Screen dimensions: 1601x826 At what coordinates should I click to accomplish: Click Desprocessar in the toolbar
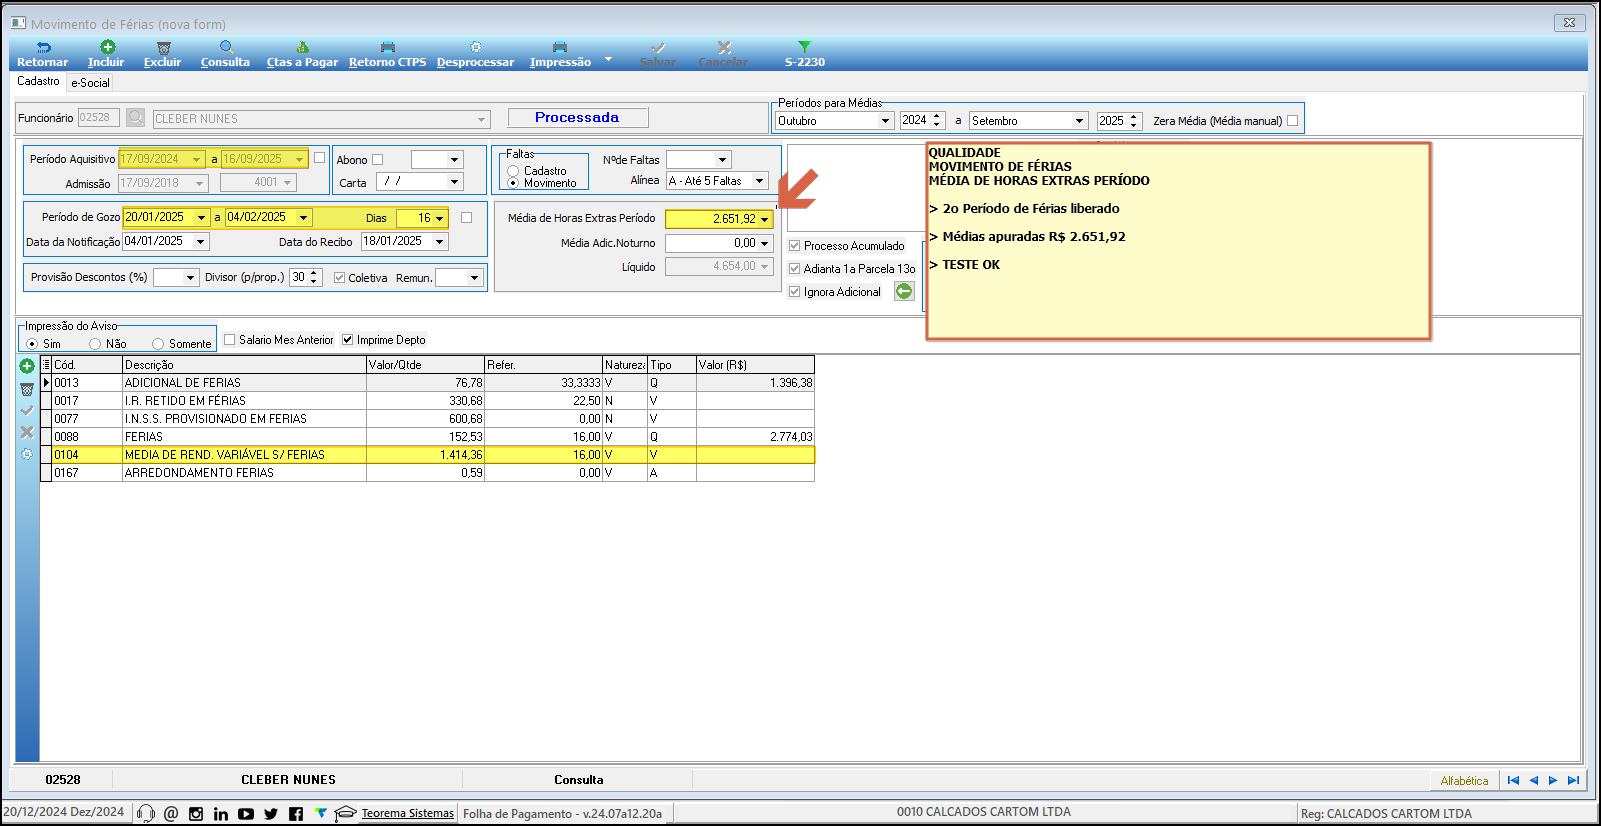coord(475,54)
